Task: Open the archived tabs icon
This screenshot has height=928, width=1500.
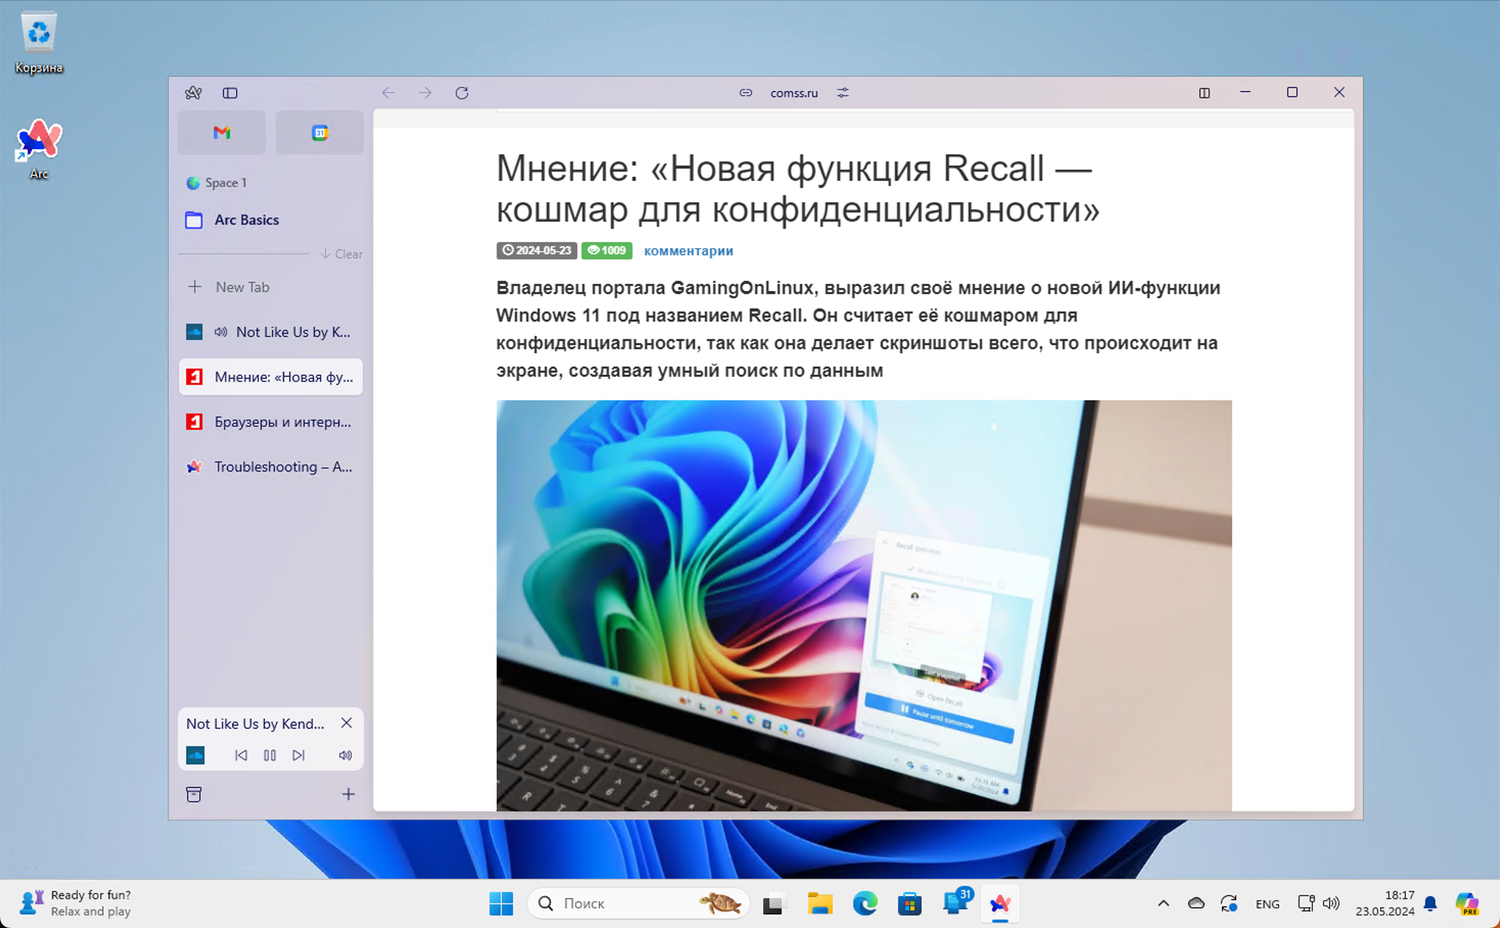Action: [x=194, y=794]
